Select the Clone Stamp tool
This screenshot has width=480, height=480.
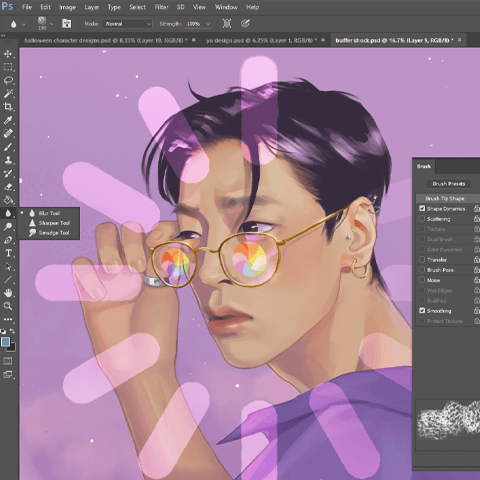click(8, 160)
